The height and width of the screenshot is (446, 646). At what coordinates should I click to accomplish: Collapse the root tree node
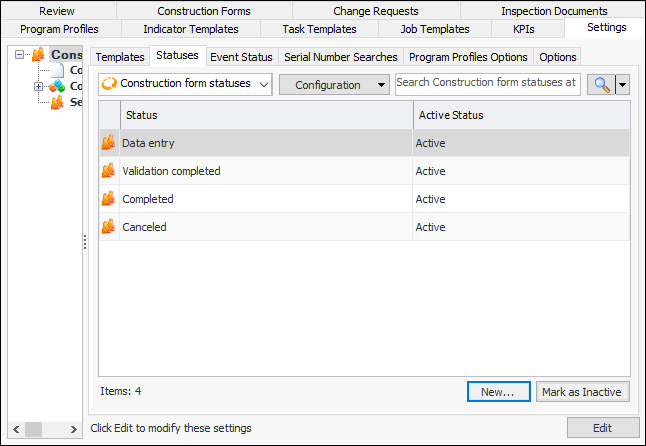click(21, 55)
